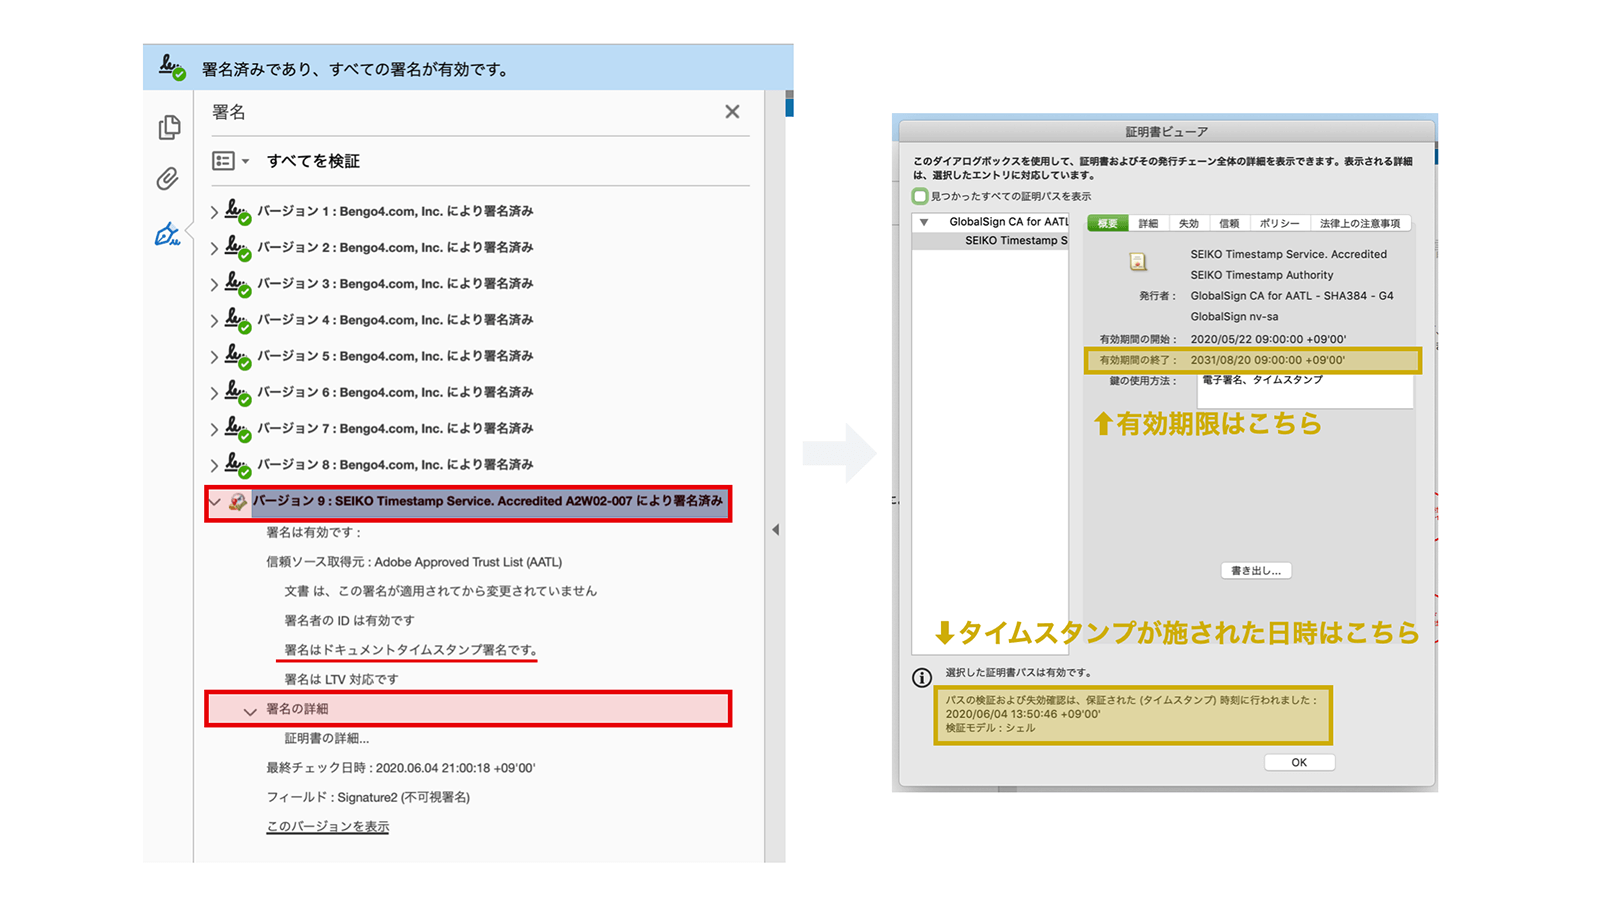Expand the バージョン 5 signature entry
This screenshot has width=1600, height=900.
coord(214,356)
